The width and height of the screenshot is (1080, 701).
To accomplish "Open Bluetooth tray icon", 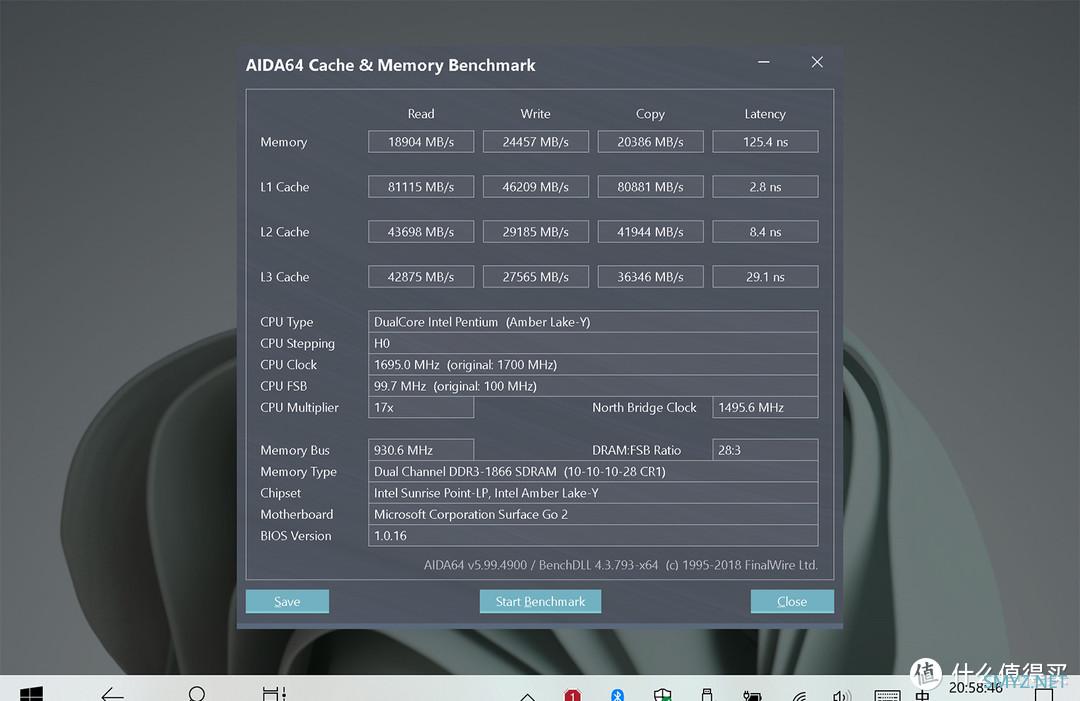I will click(617, 695).
